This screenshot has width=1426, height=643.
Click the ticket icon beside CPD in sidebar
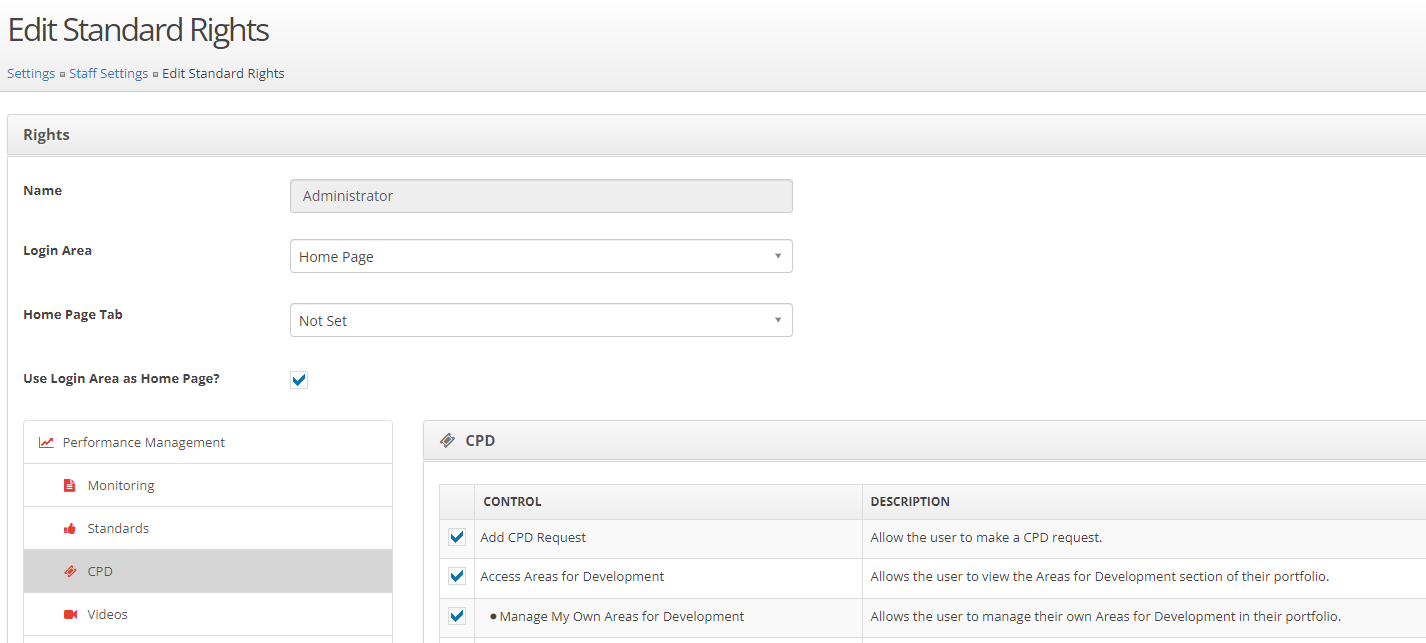[x=70, y=572]
